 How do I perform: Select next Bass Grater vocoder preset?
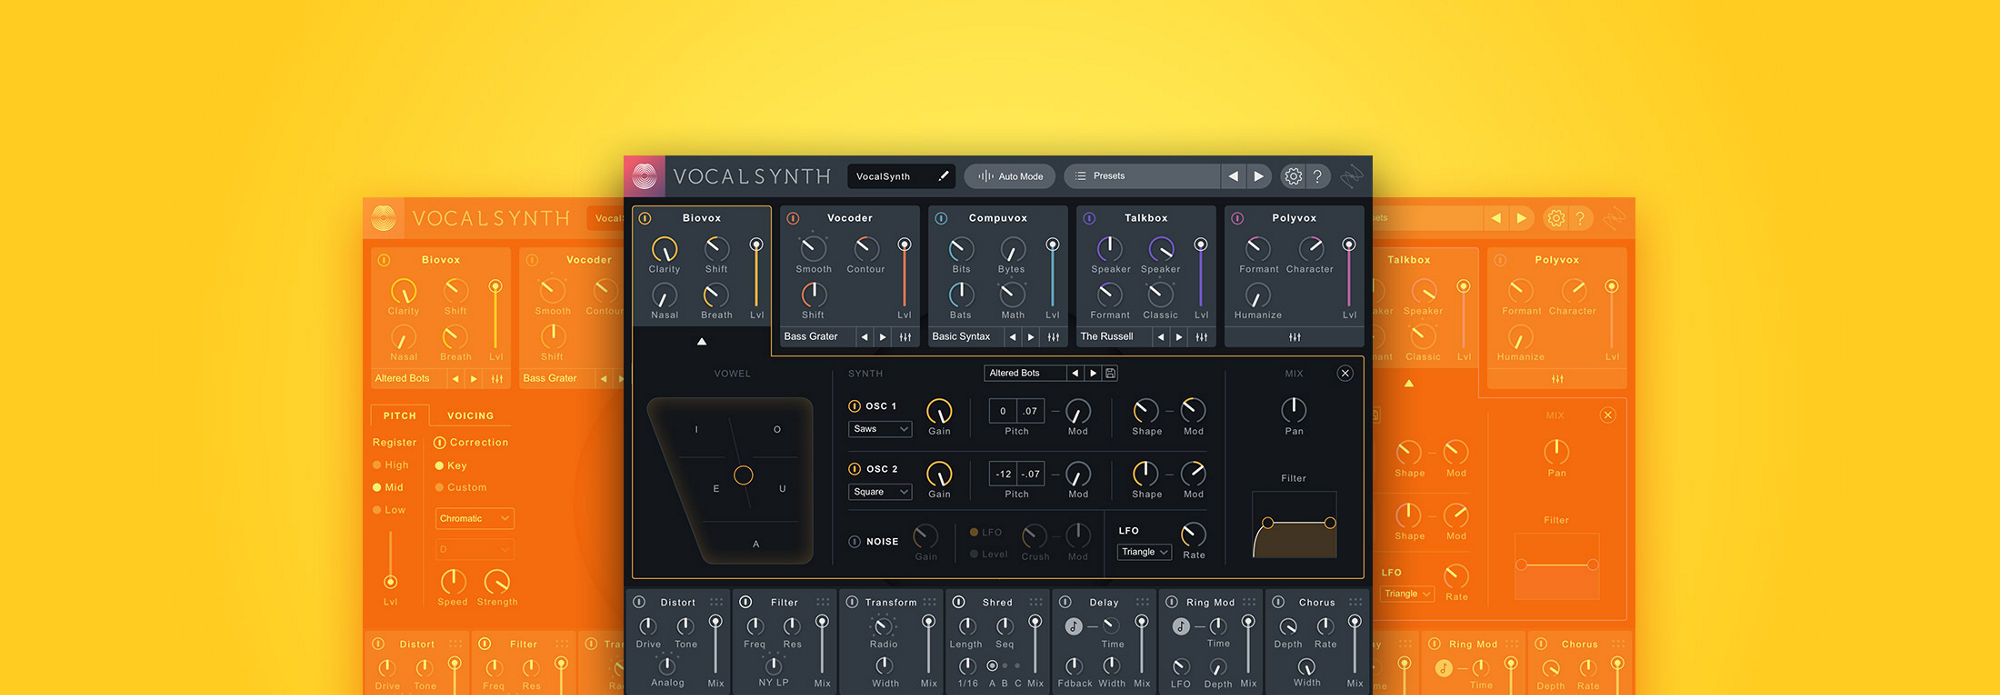click(x=883, y=337)
